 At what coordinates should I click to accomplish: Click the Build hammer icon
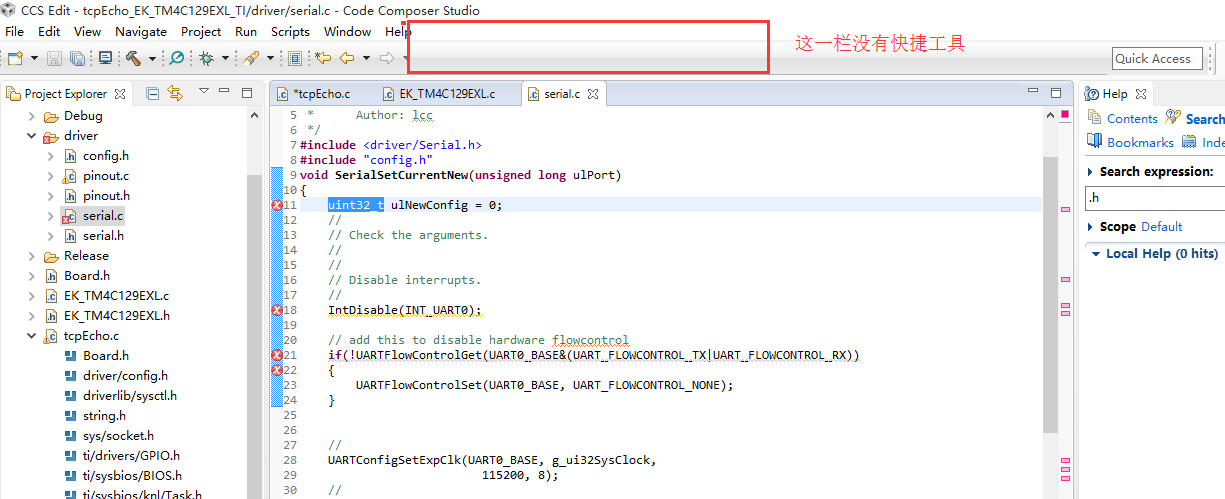[133, 58]
